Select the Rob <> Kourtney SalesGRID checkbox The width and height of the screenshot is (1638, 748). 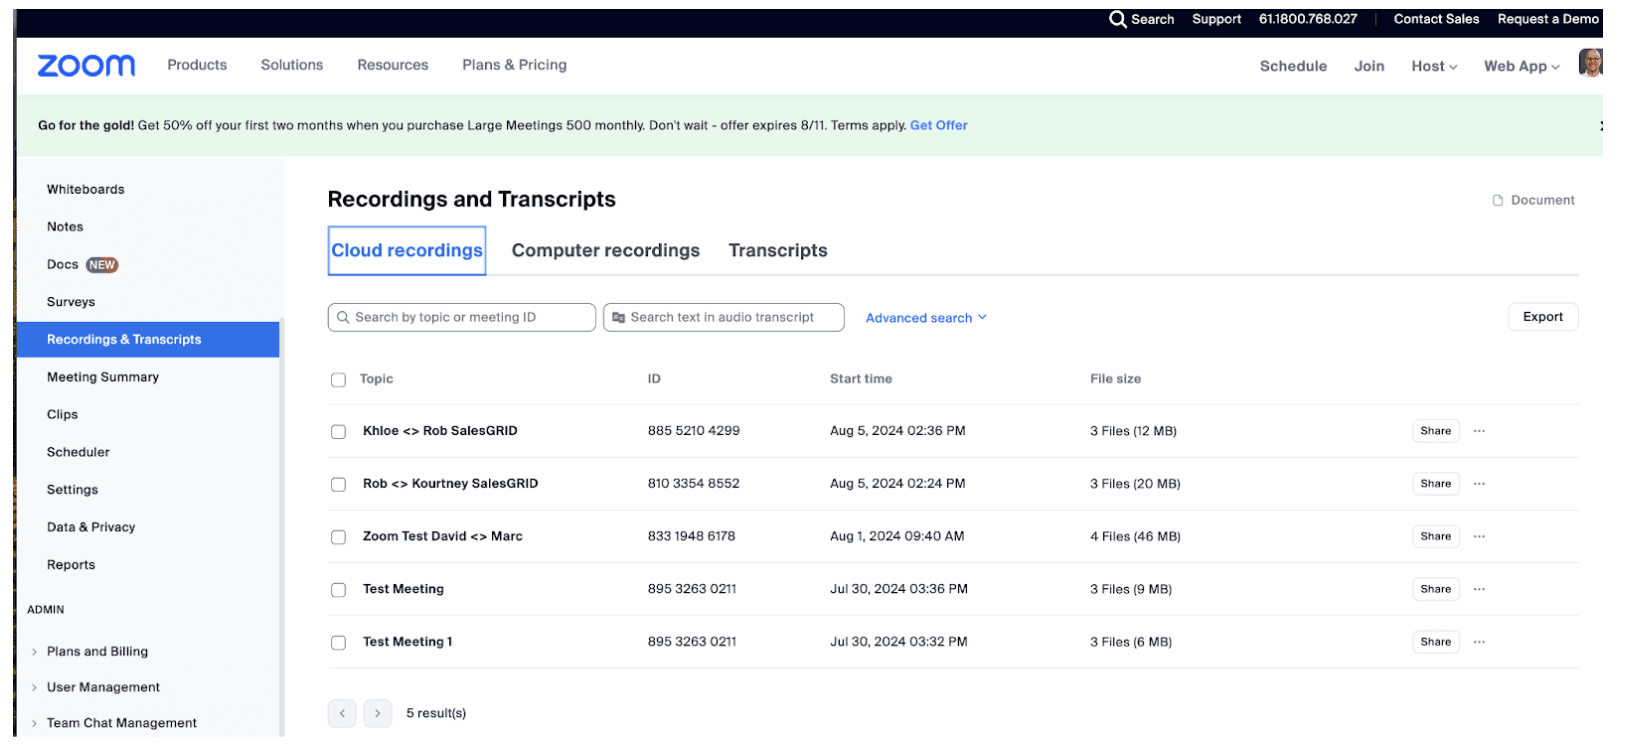pos(338,484)
